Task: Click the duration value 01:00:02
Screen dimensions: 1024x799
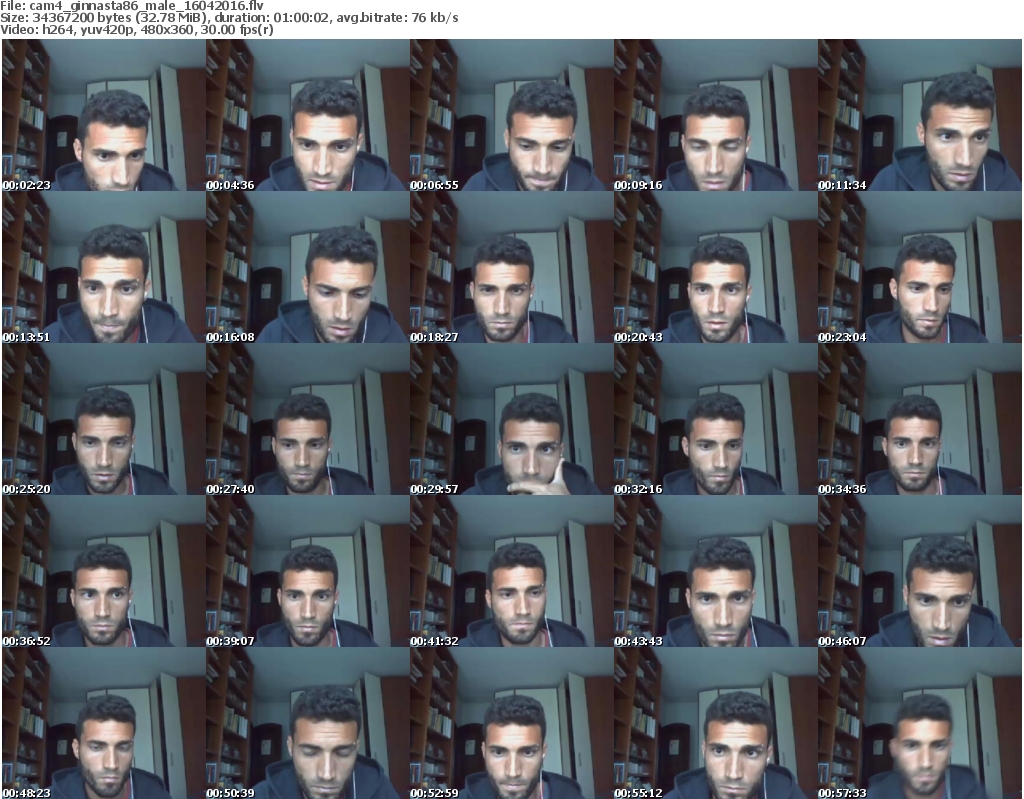Action: 300,18
